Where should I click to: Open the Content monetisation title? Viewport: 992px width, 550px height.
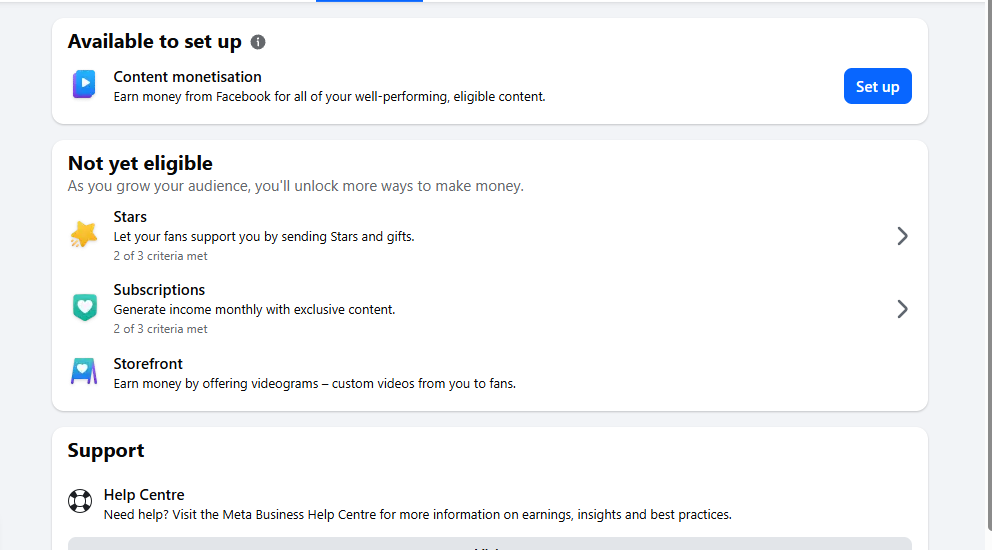187,77
